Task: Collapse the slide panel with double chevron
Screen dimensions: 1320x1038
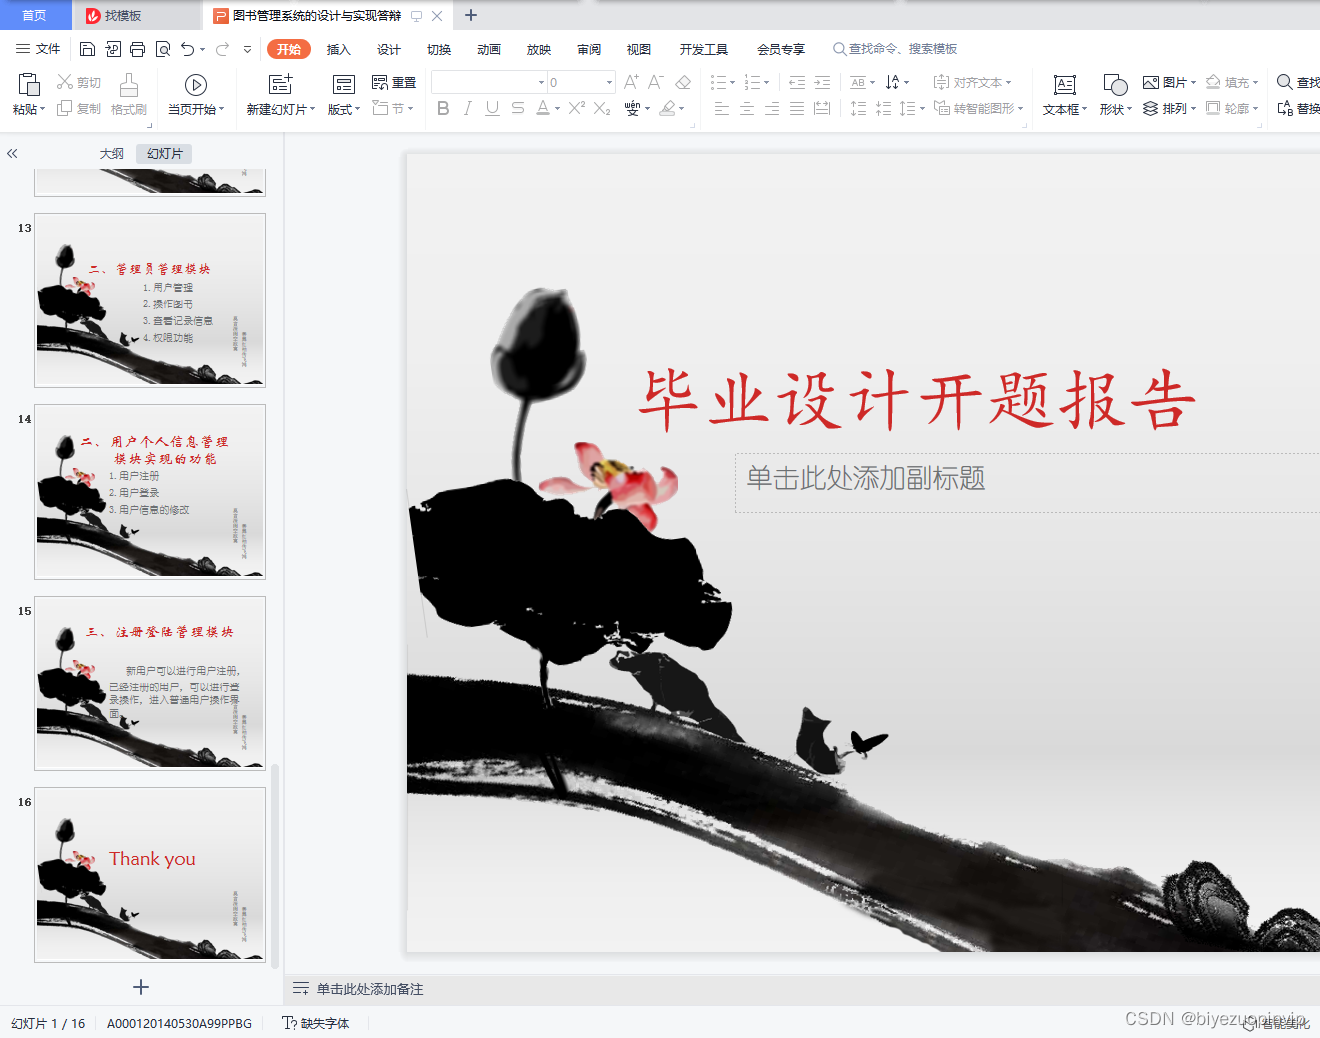Action: coord(12,154)
